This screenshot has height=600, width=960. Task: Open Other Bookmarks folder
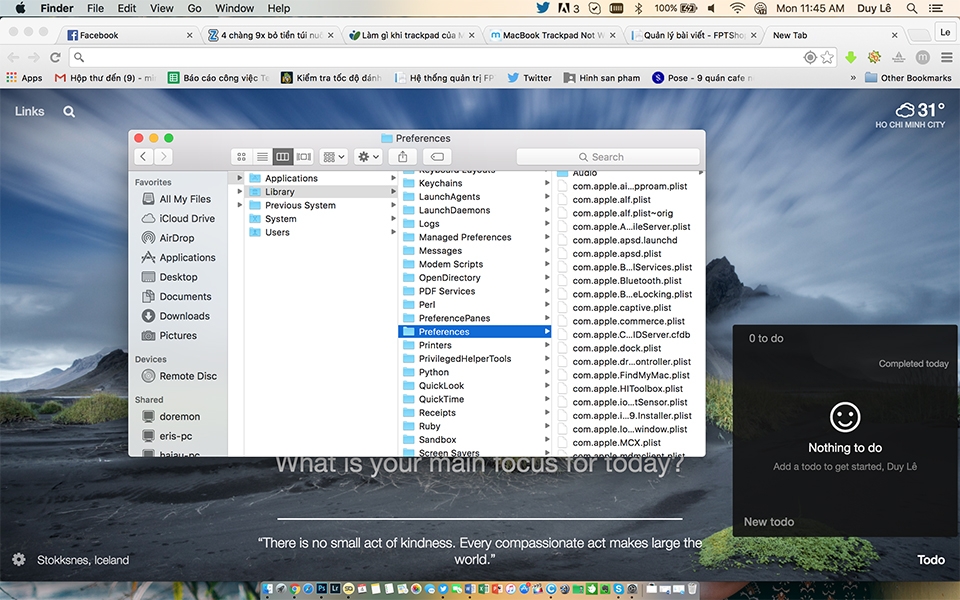908,78
